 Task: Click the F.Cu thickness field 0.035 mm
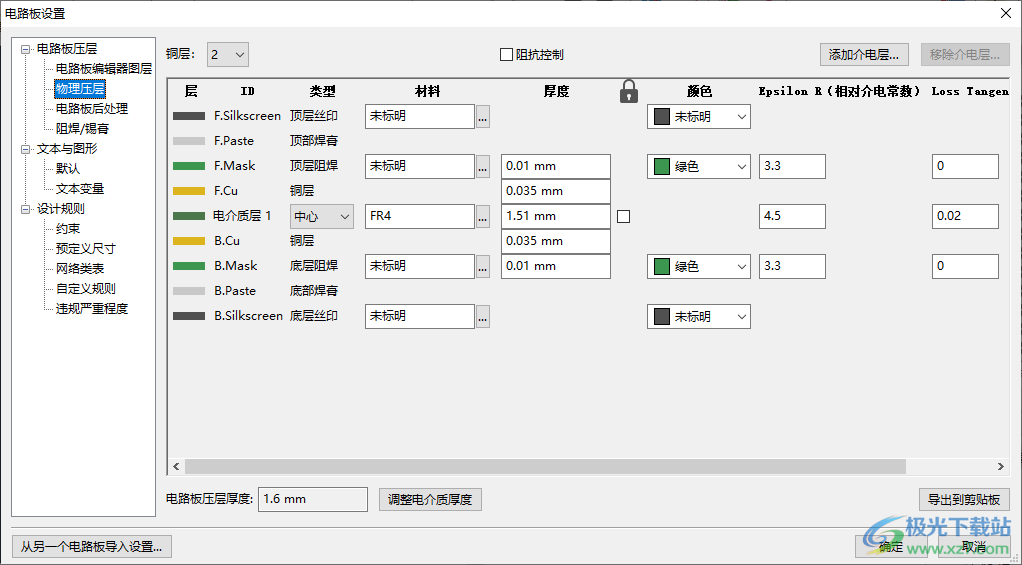point(556,192)
